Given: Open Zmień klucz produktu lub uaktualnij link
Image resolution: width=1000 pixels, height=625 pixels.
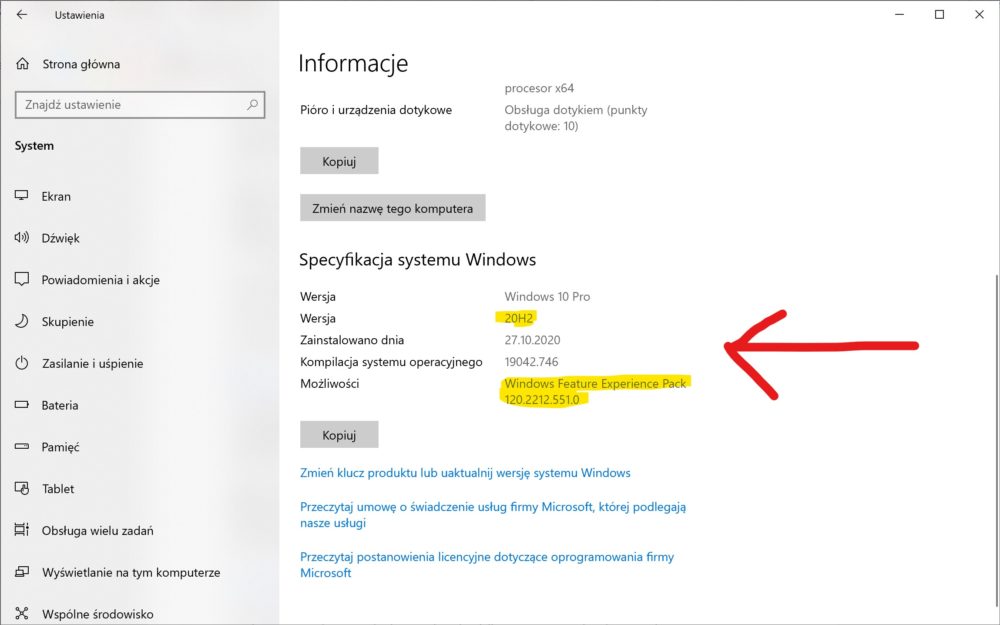Looking at the screenshot, I should [x=465, y=473].
